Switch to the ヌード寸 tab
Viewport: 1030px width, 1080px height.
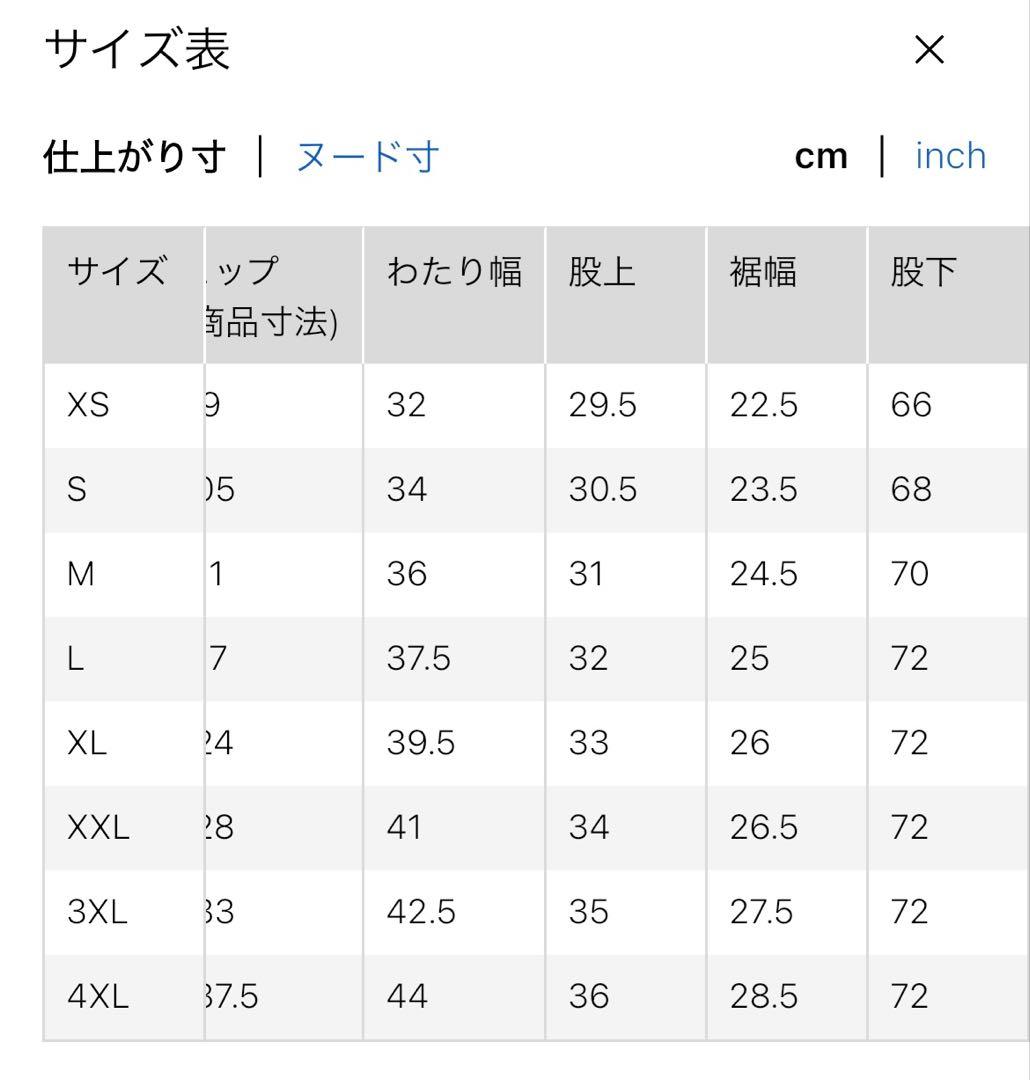(x=367, y=156)
